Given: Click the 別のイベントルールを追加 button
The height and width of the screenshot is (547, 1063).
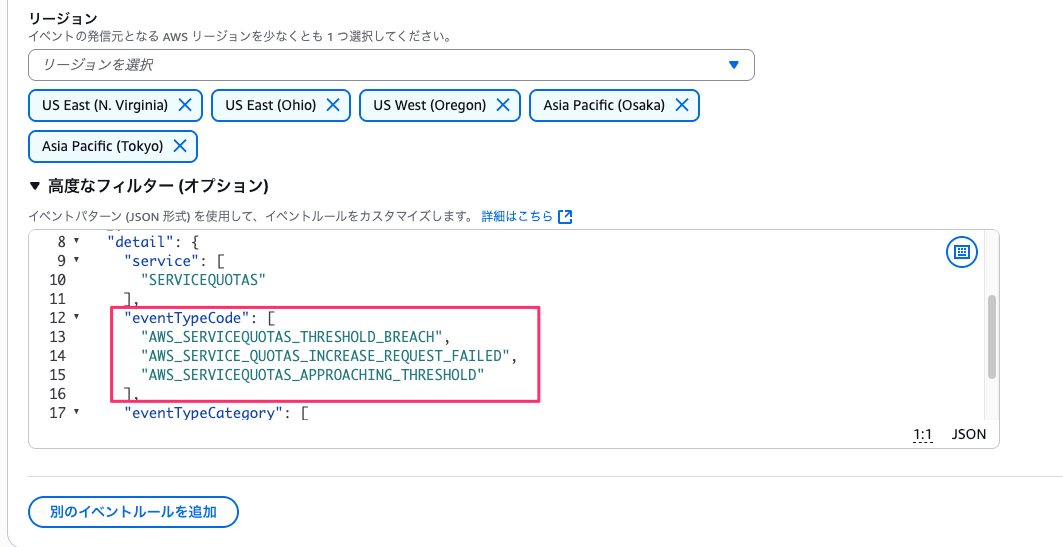Looking at the screenshot, I should [x=133, y=512].
